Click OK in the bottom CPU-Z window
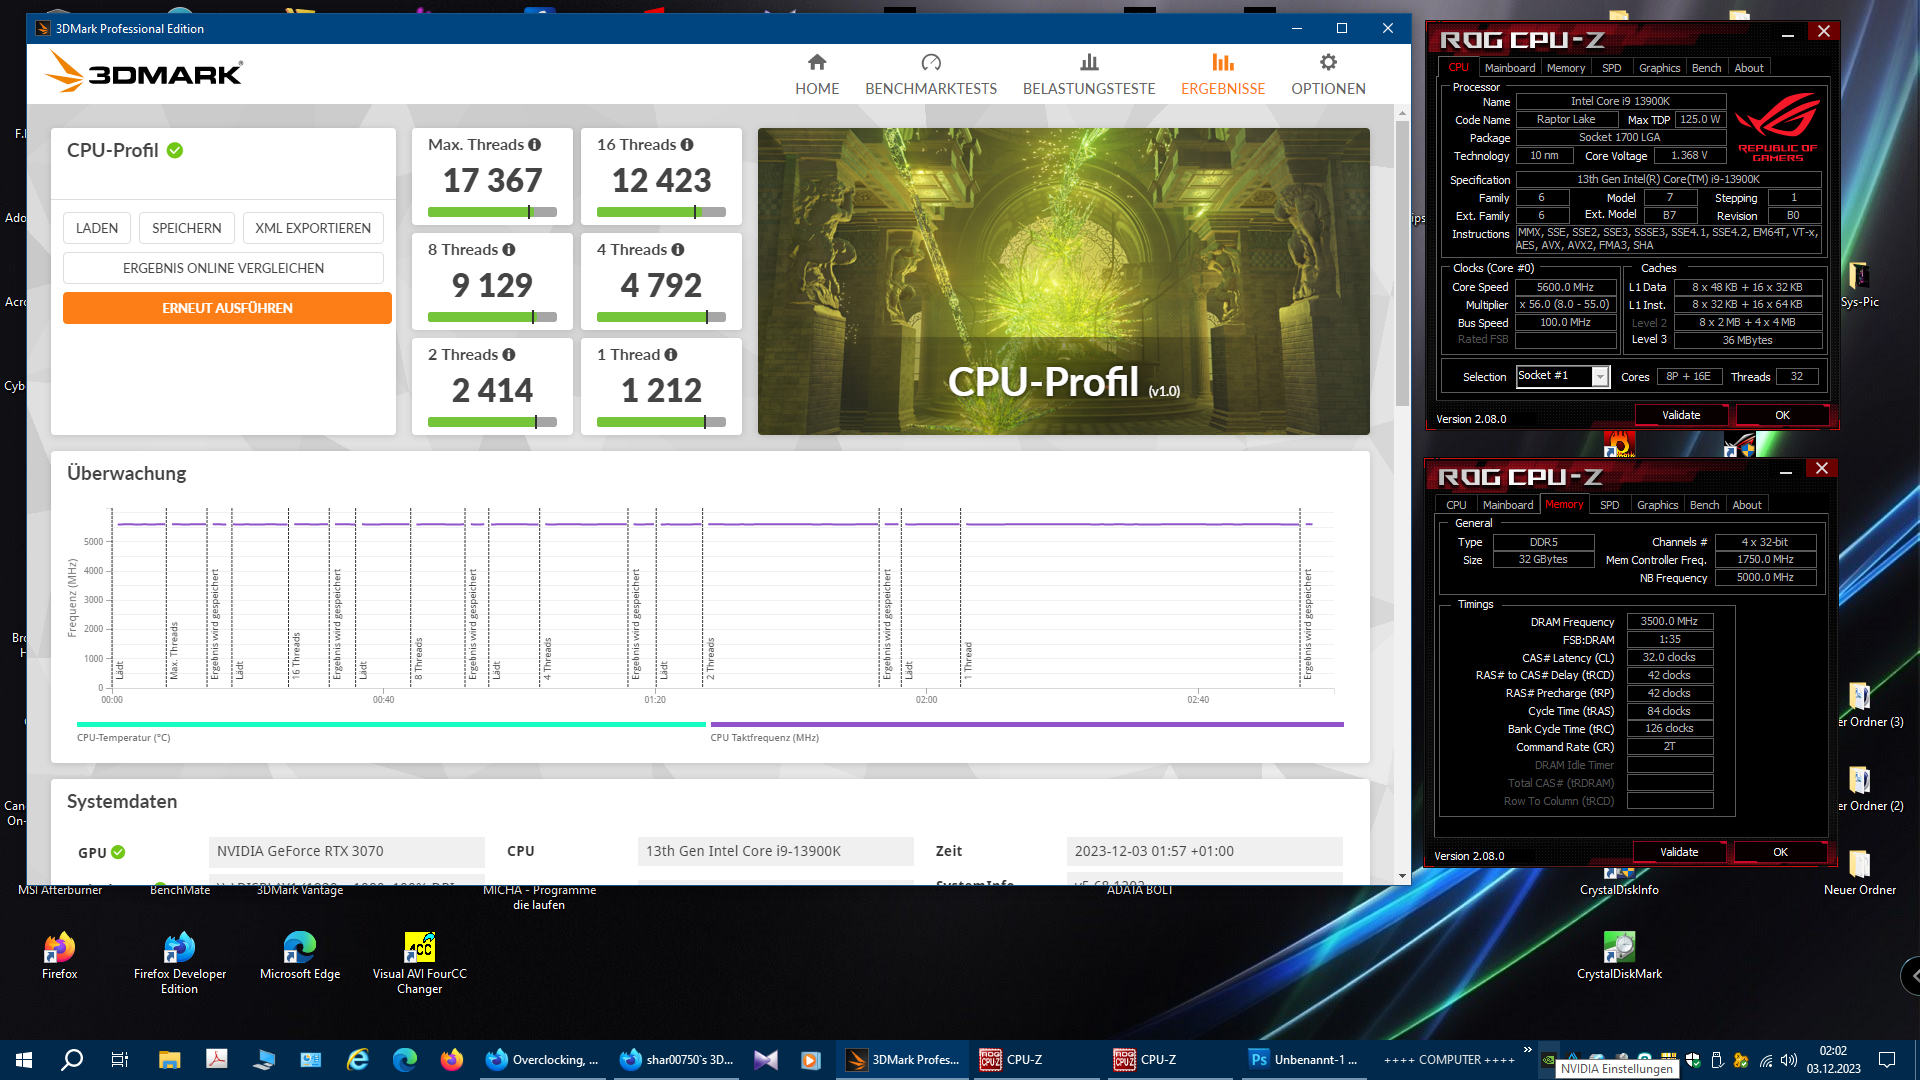Screen dimensions: 1920x1080 pyautogui.click(x=1780, y=852)
